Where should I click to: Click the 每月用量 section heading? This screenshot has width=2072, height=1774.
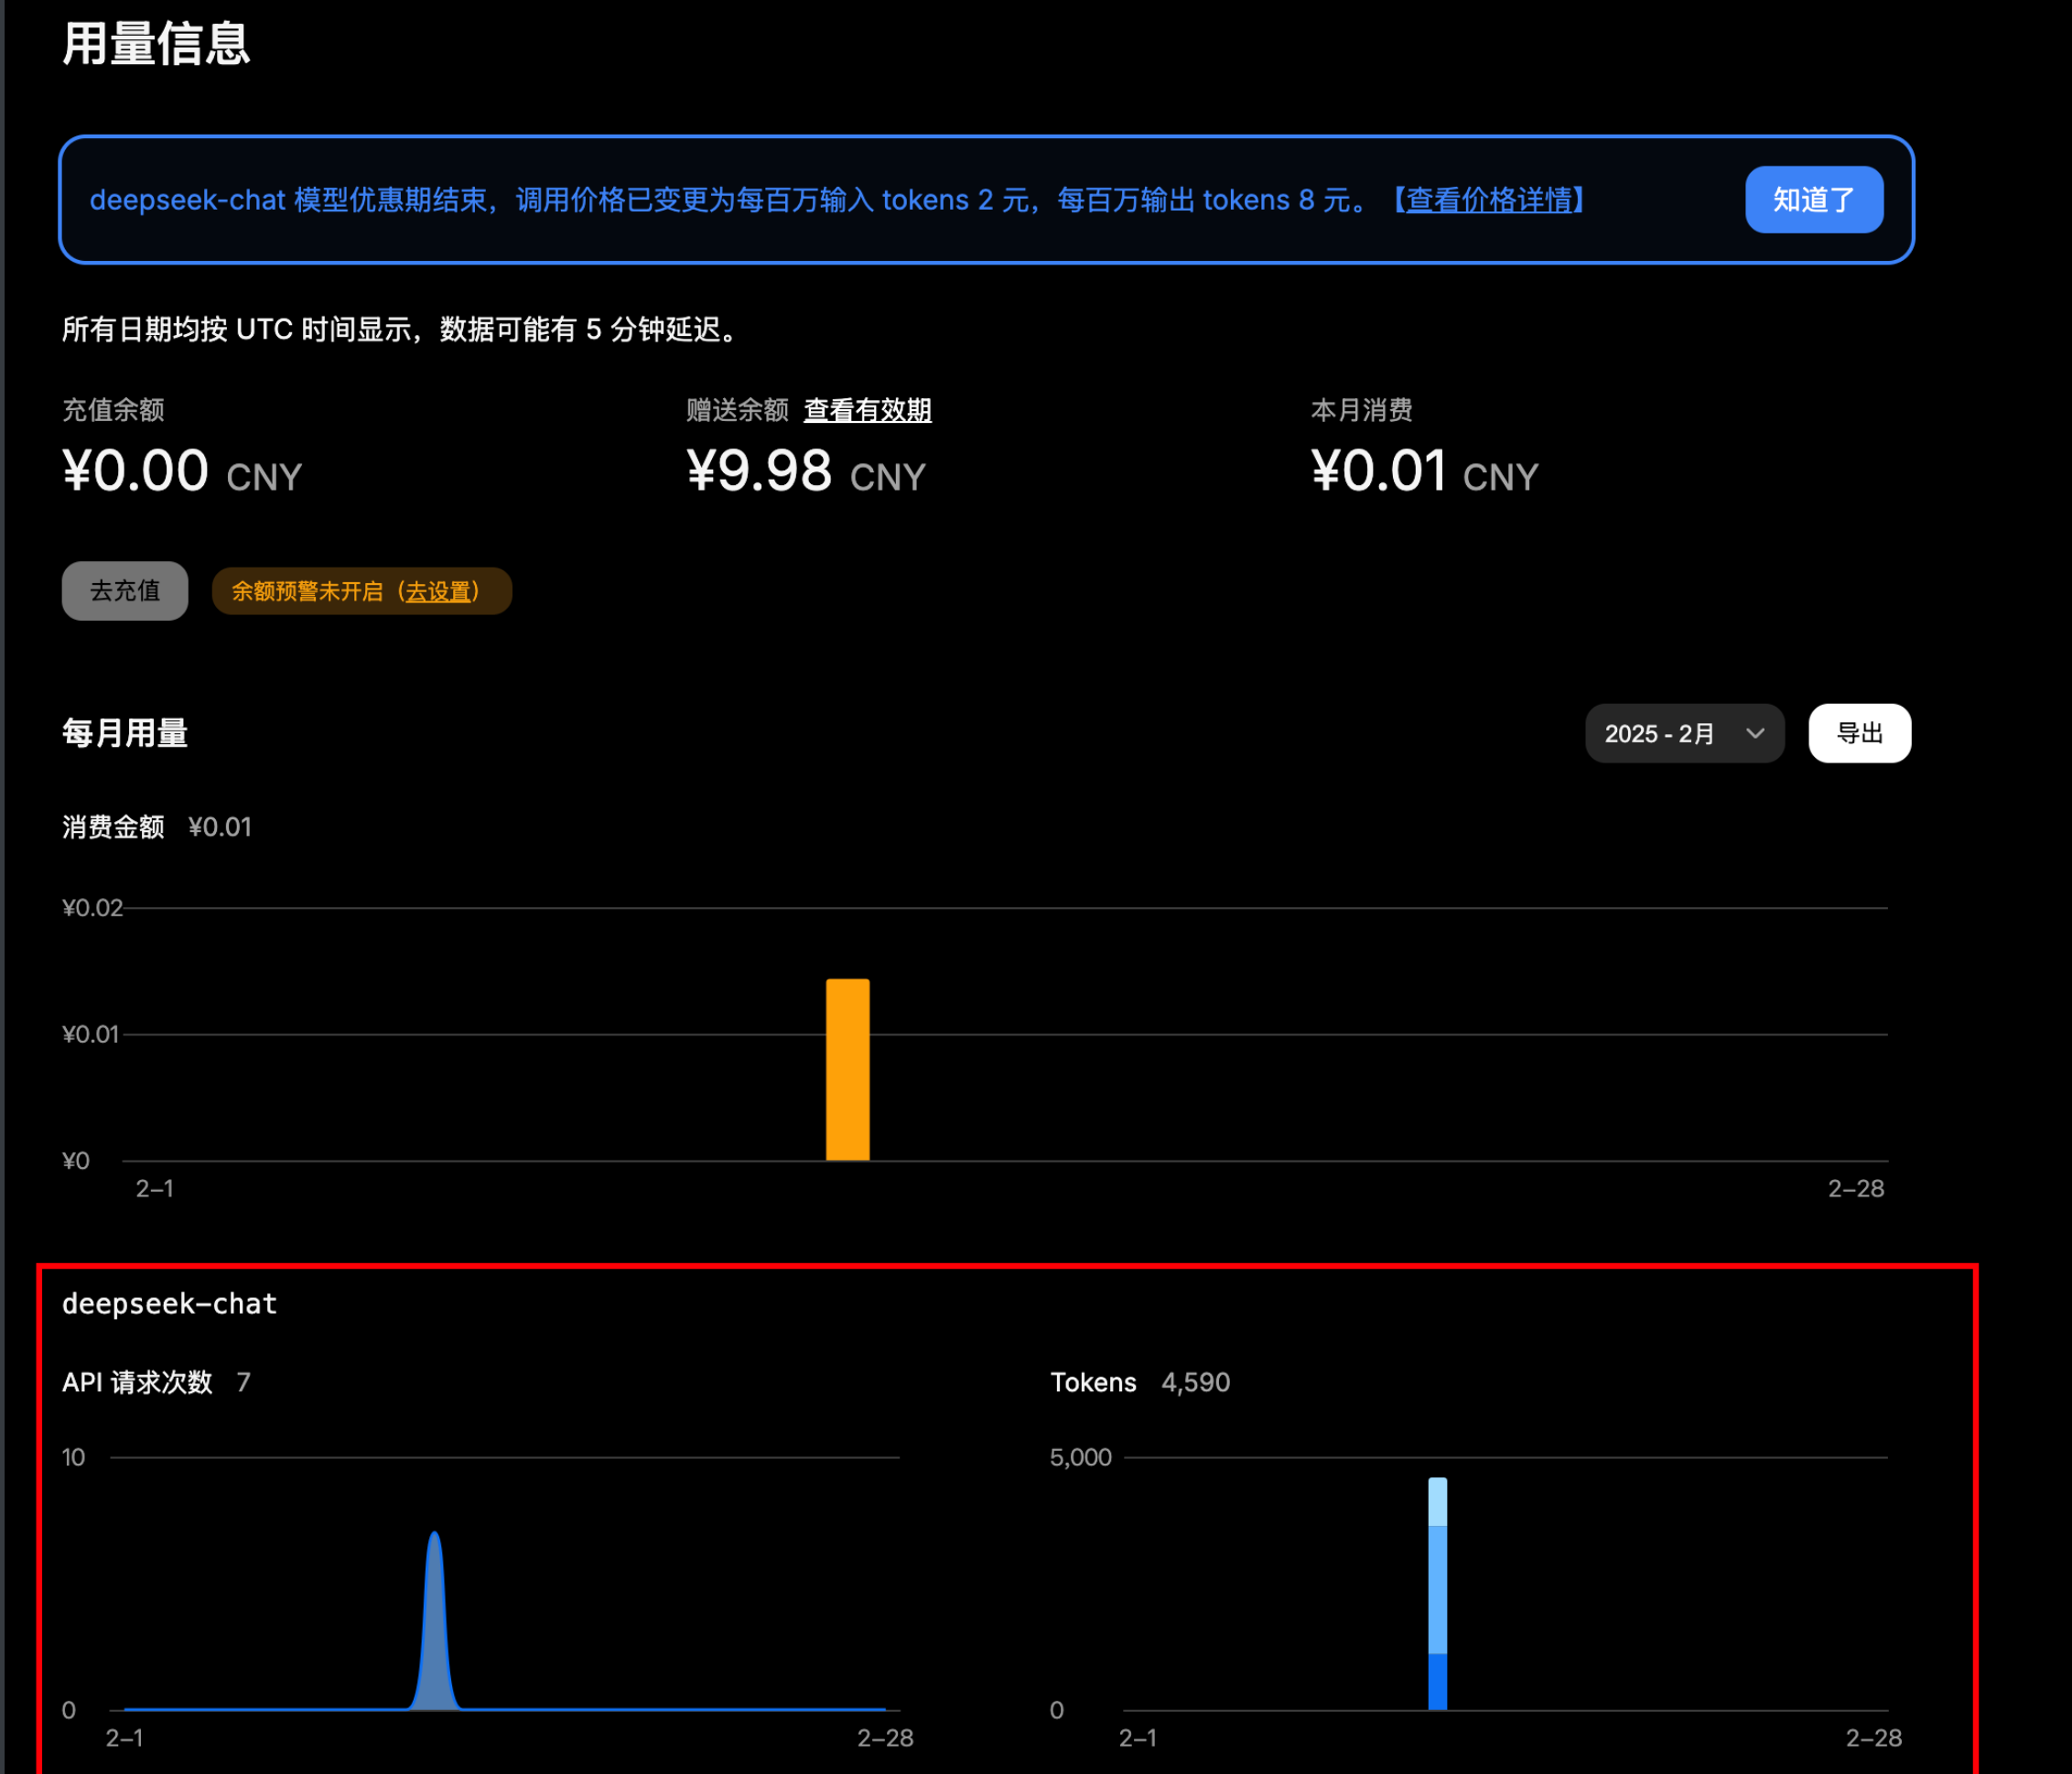[x=125, y=734]
